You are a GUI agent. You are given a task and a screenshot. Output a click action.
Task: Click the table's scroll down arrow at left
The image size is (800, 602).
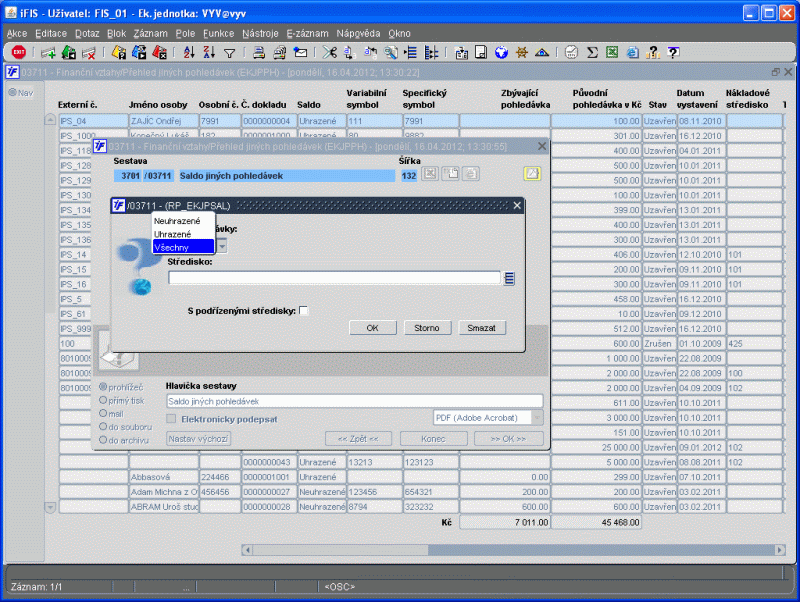[x=50, y=508]
